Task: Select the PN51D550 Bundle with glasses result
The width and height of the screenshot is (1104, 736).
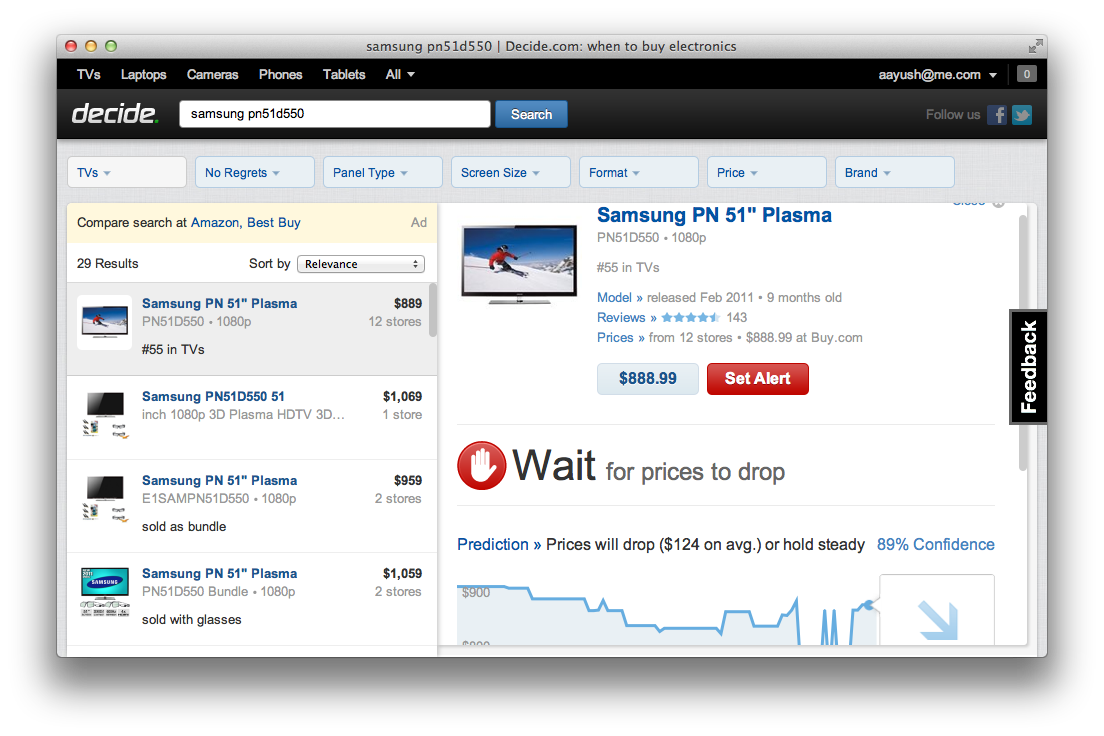Action: [251, 599]
